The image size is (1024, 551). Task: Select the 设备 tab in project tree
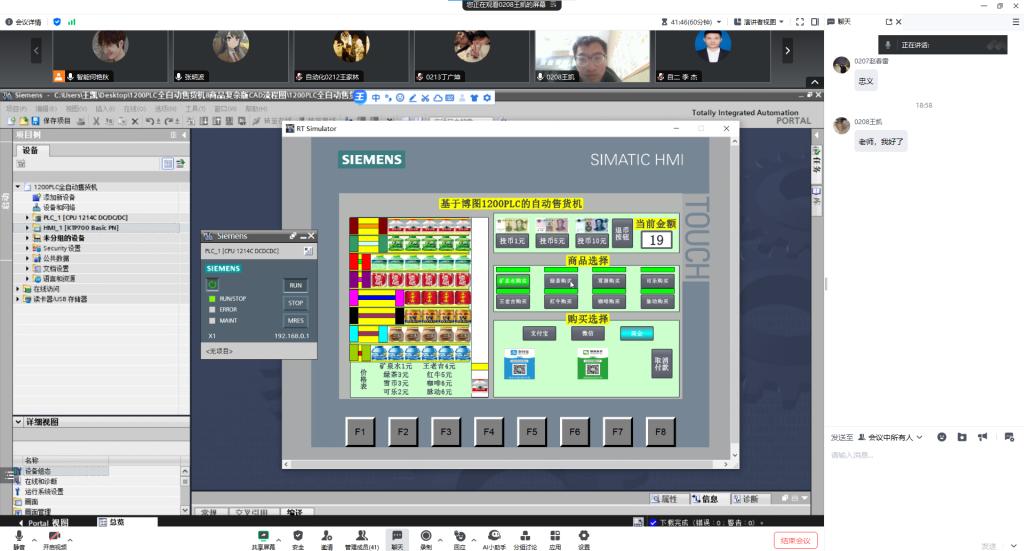pos(30,150)
